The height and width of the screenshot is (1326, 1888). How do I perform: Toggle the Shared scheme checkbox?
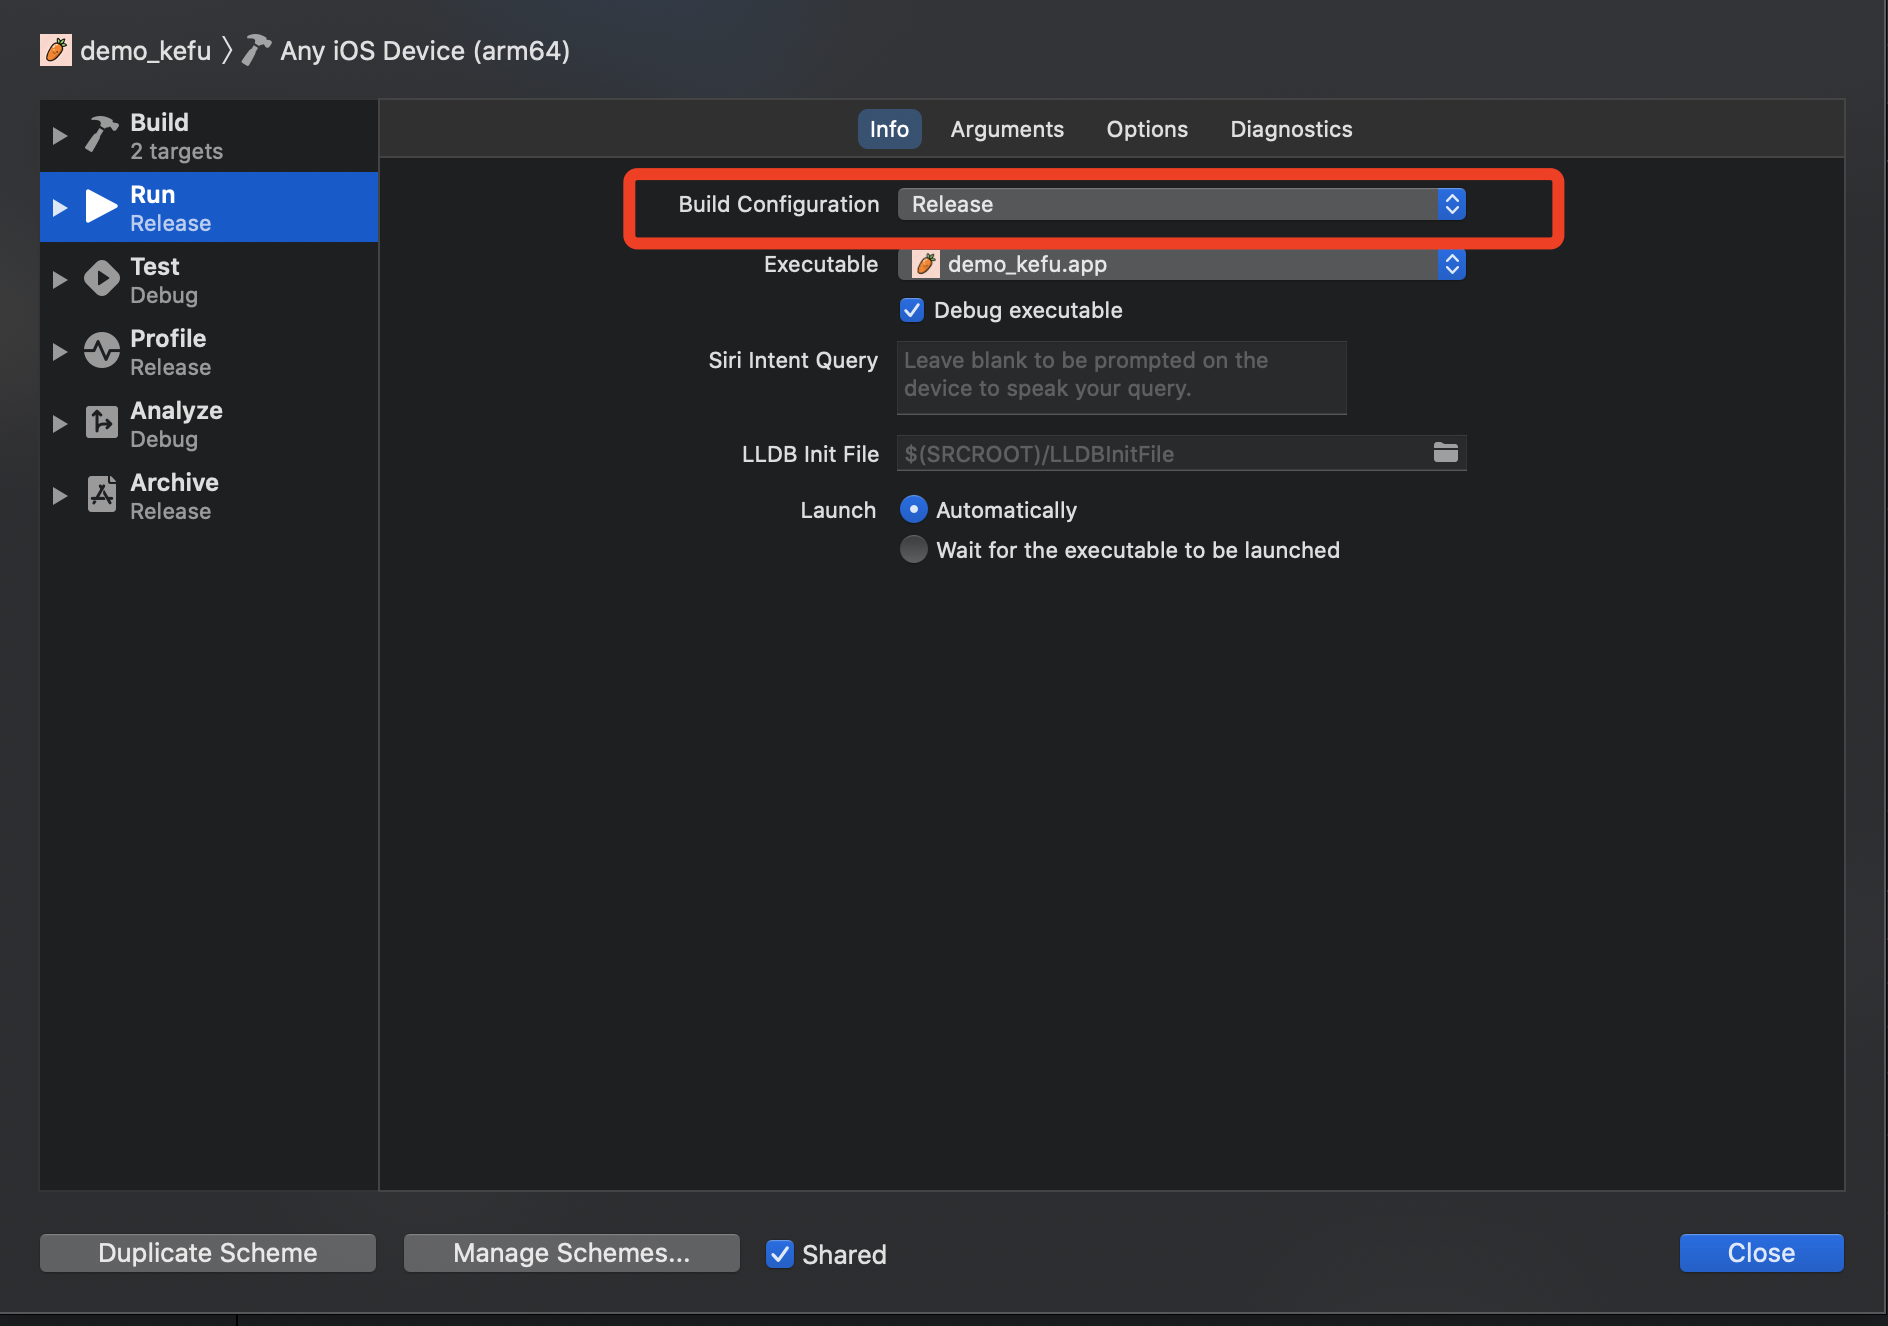(x=780, y=1254)
